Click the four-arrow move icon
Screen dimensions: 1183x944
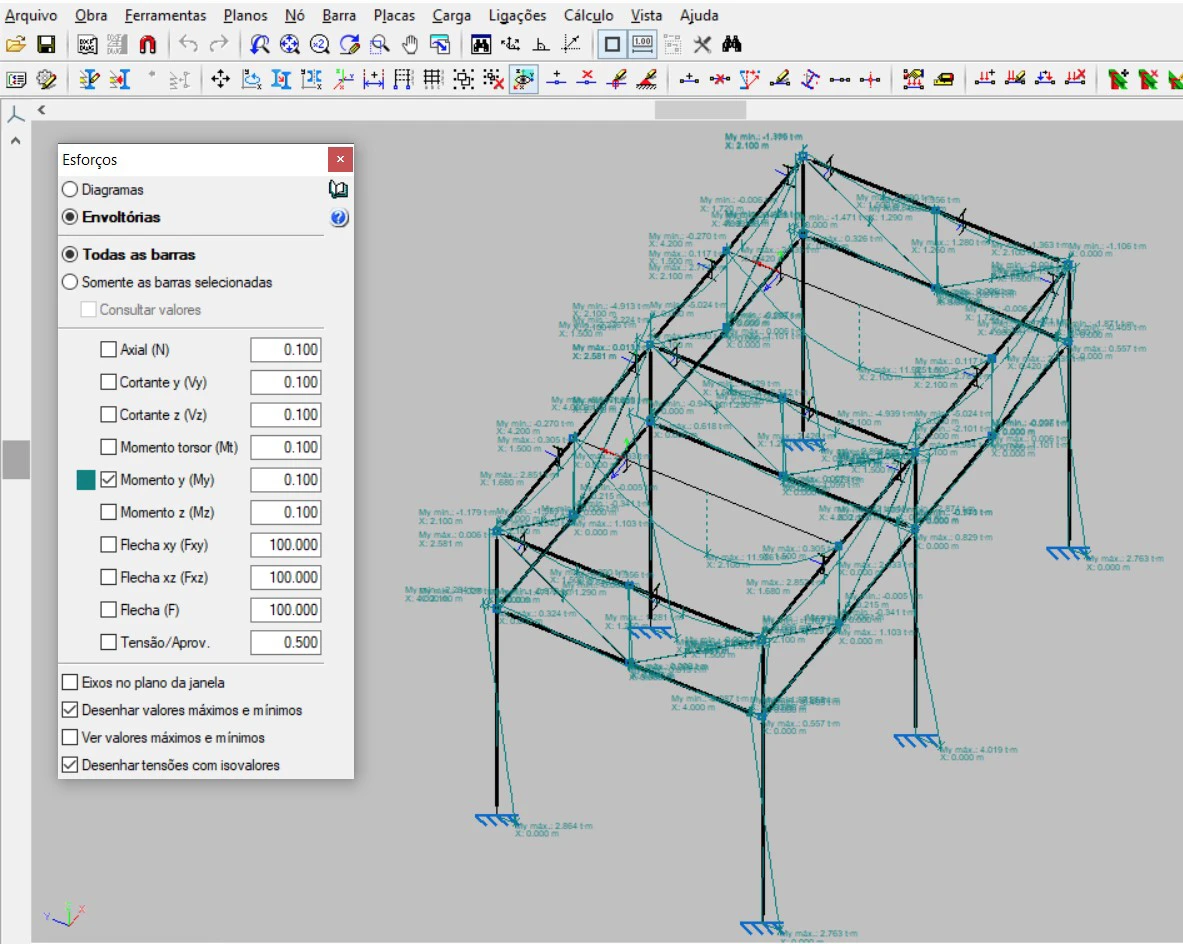pyautogui.click(x=221, y=79)
